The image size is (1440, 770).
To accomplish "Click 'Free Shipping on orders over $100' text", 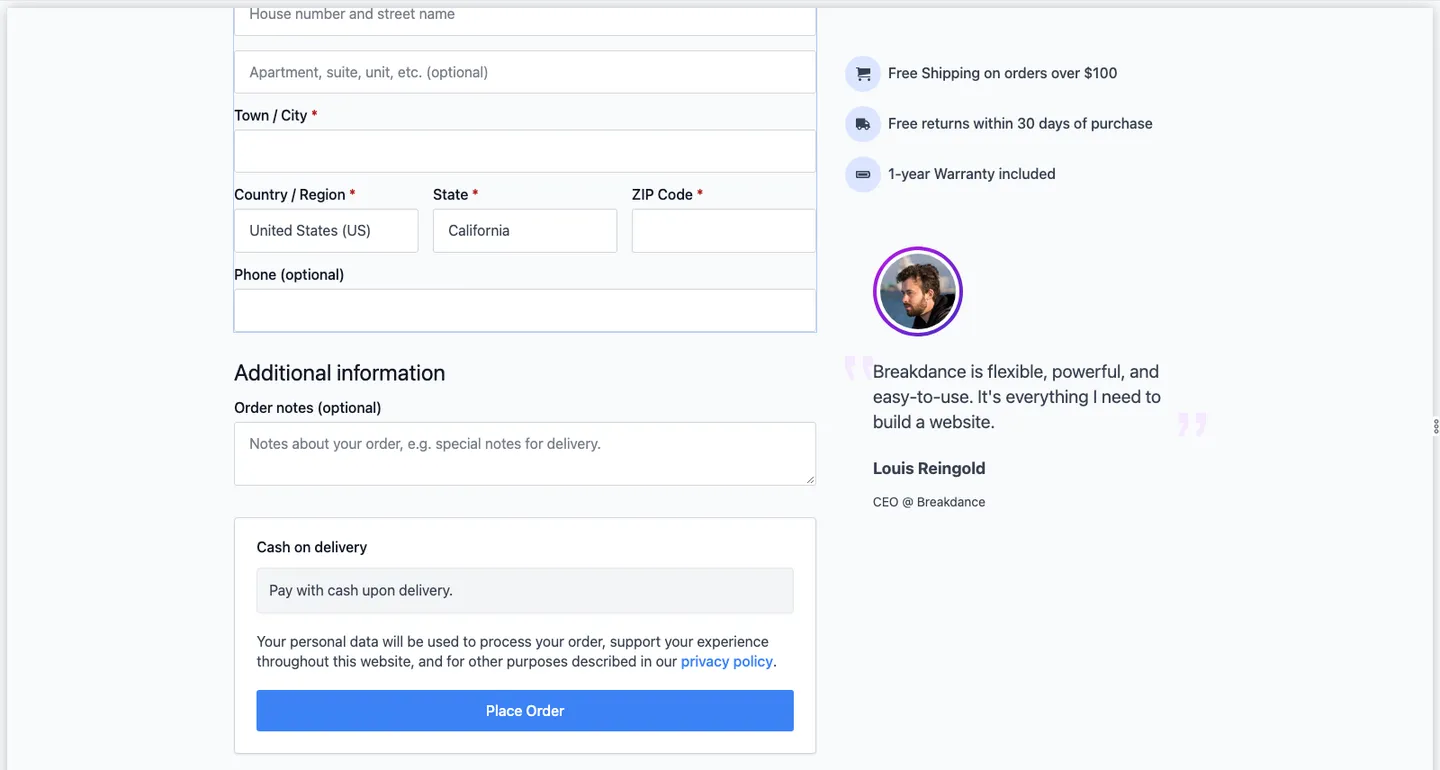I will click(x=1003, y=73).
